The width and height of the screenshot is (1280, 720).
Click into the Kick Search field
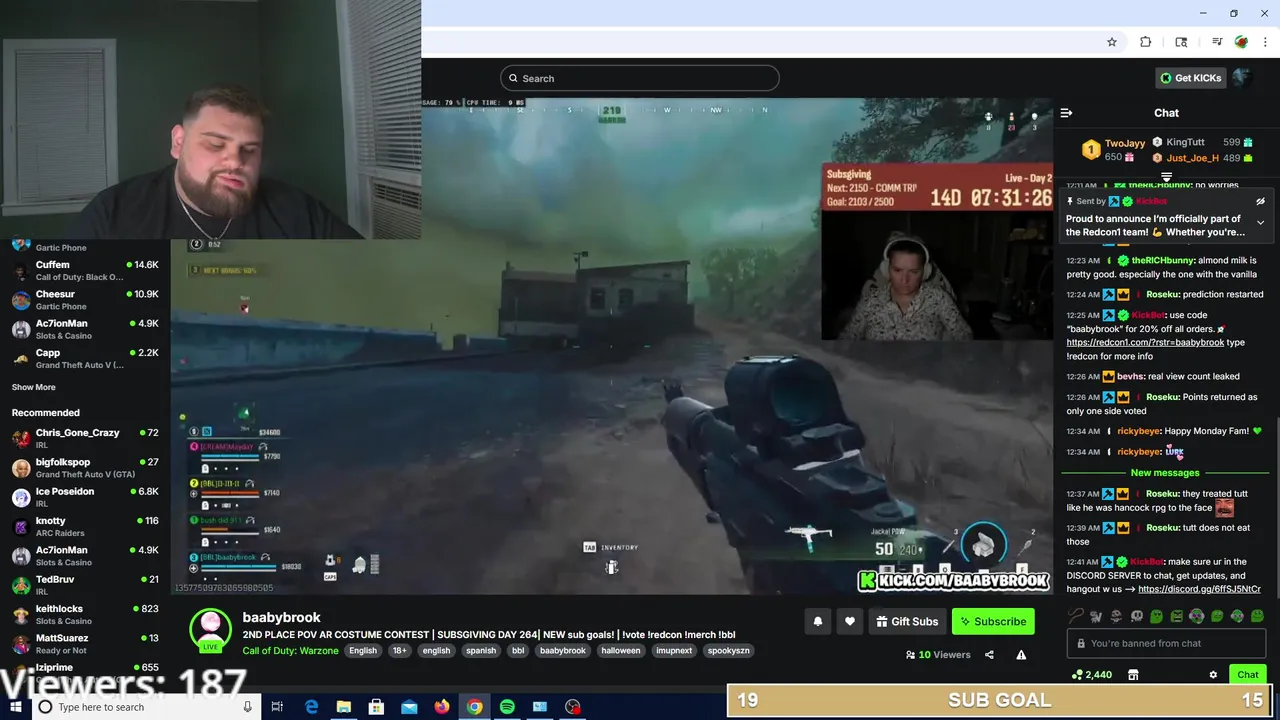click(640, 78)
